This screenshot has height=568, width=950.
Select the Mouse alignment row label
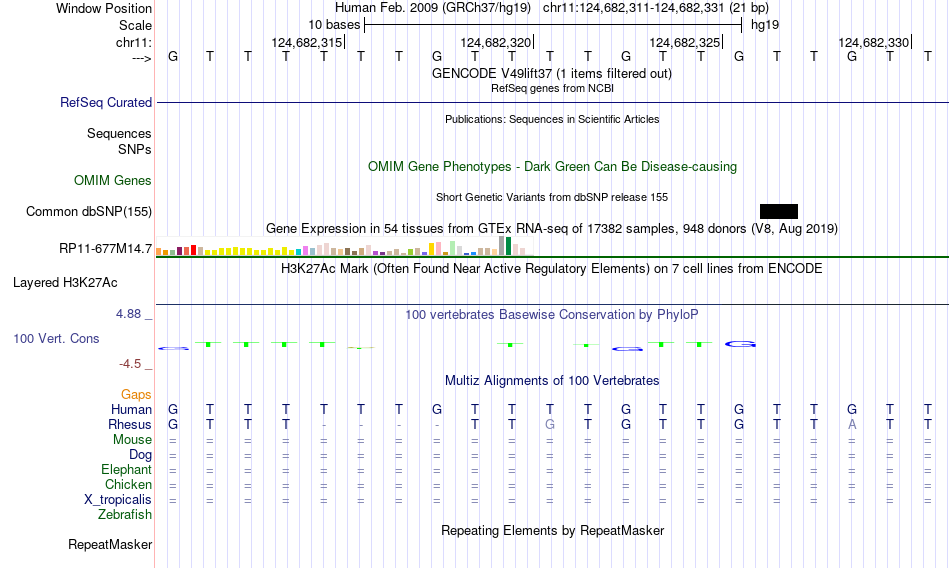coord(132,439)
